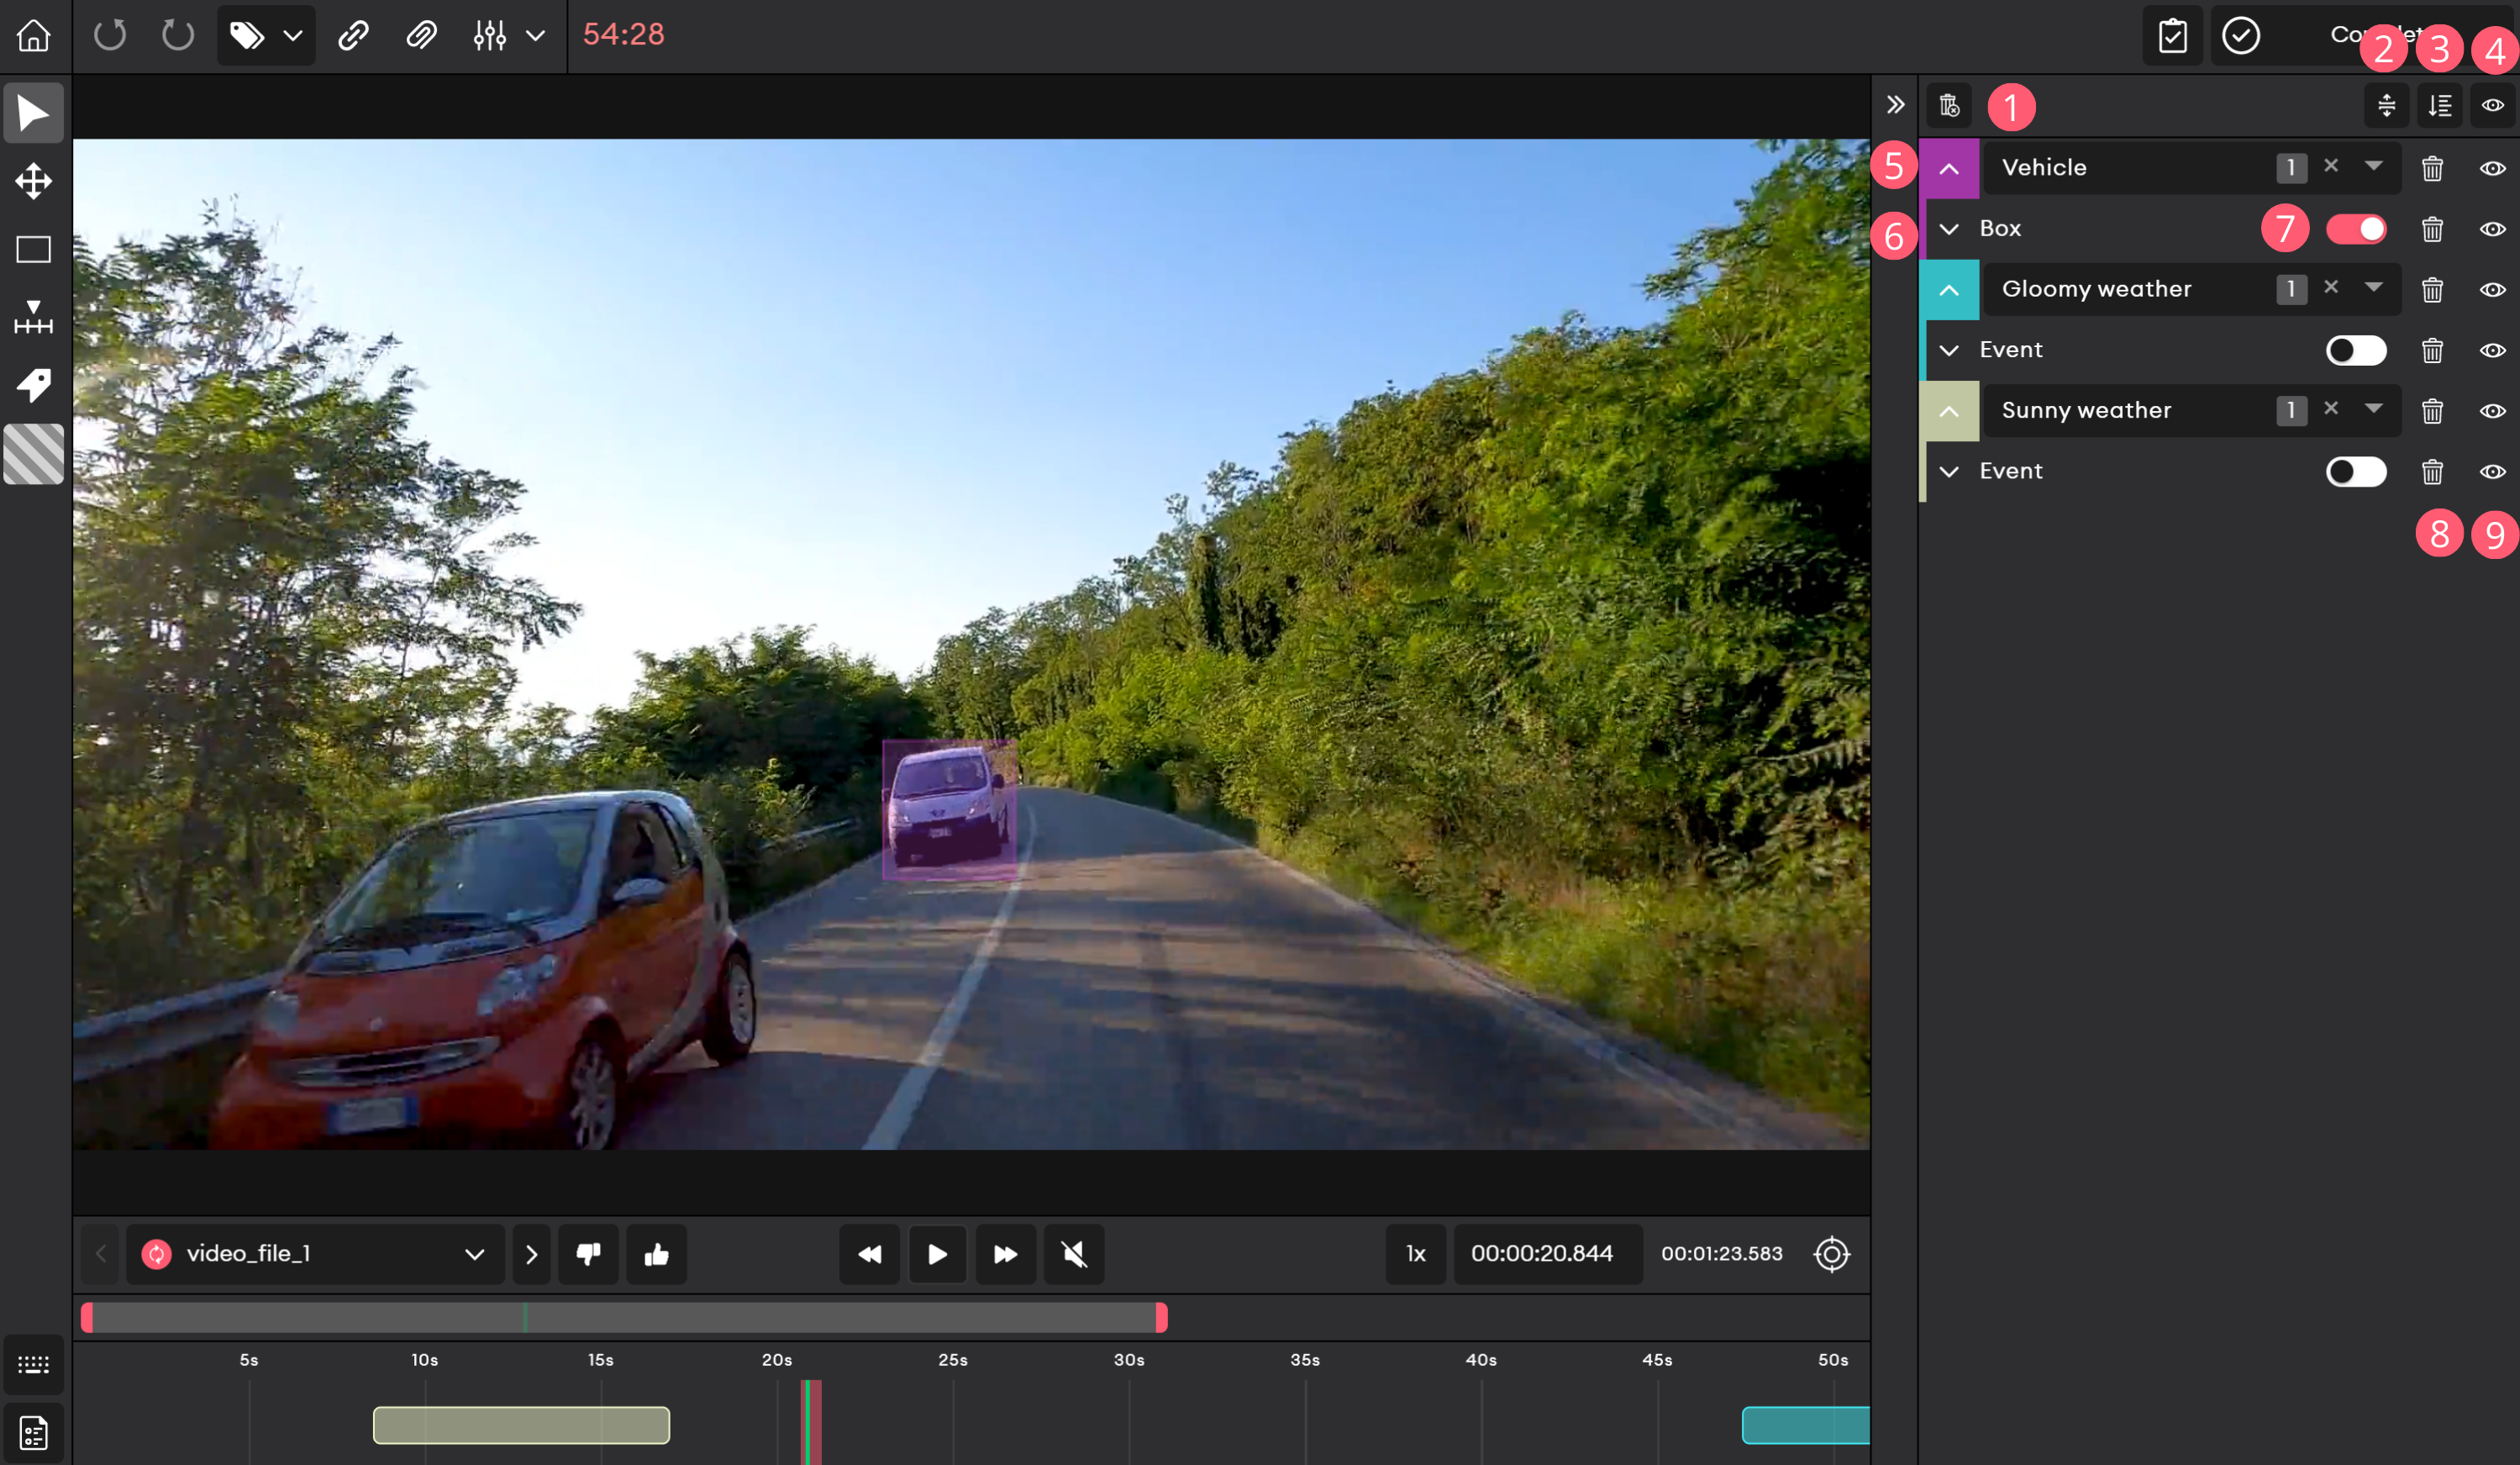Go to the next video file
Image resolution: width=2520 pixels, height=1465 pixels.
pos(531,1253)
